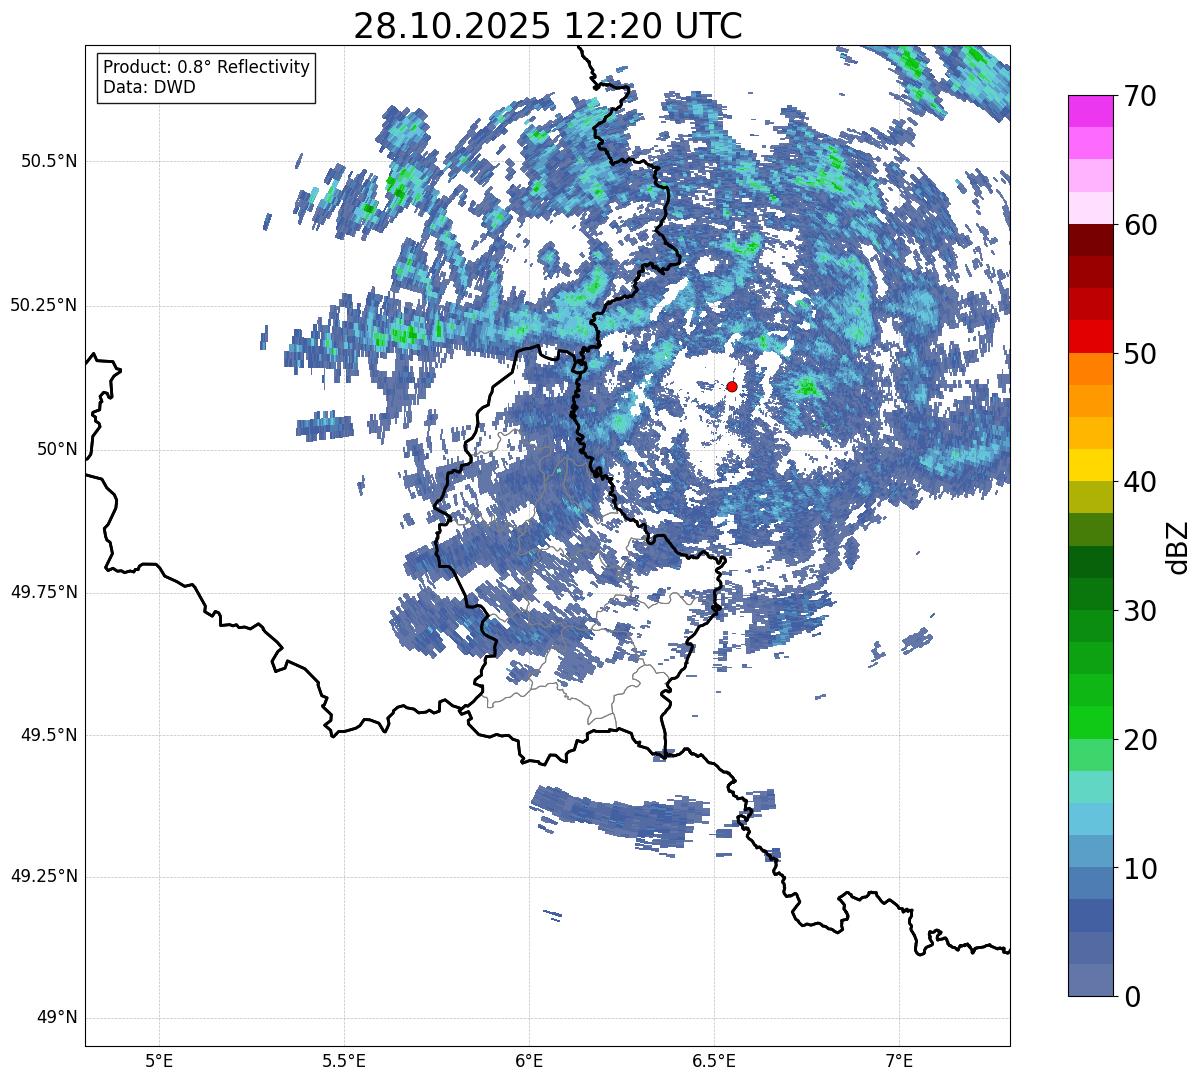Click the dark maroon swatch just below 60 dBZ
1202x1081 pixels.
pyautogui.click(x=1090, y=240)
